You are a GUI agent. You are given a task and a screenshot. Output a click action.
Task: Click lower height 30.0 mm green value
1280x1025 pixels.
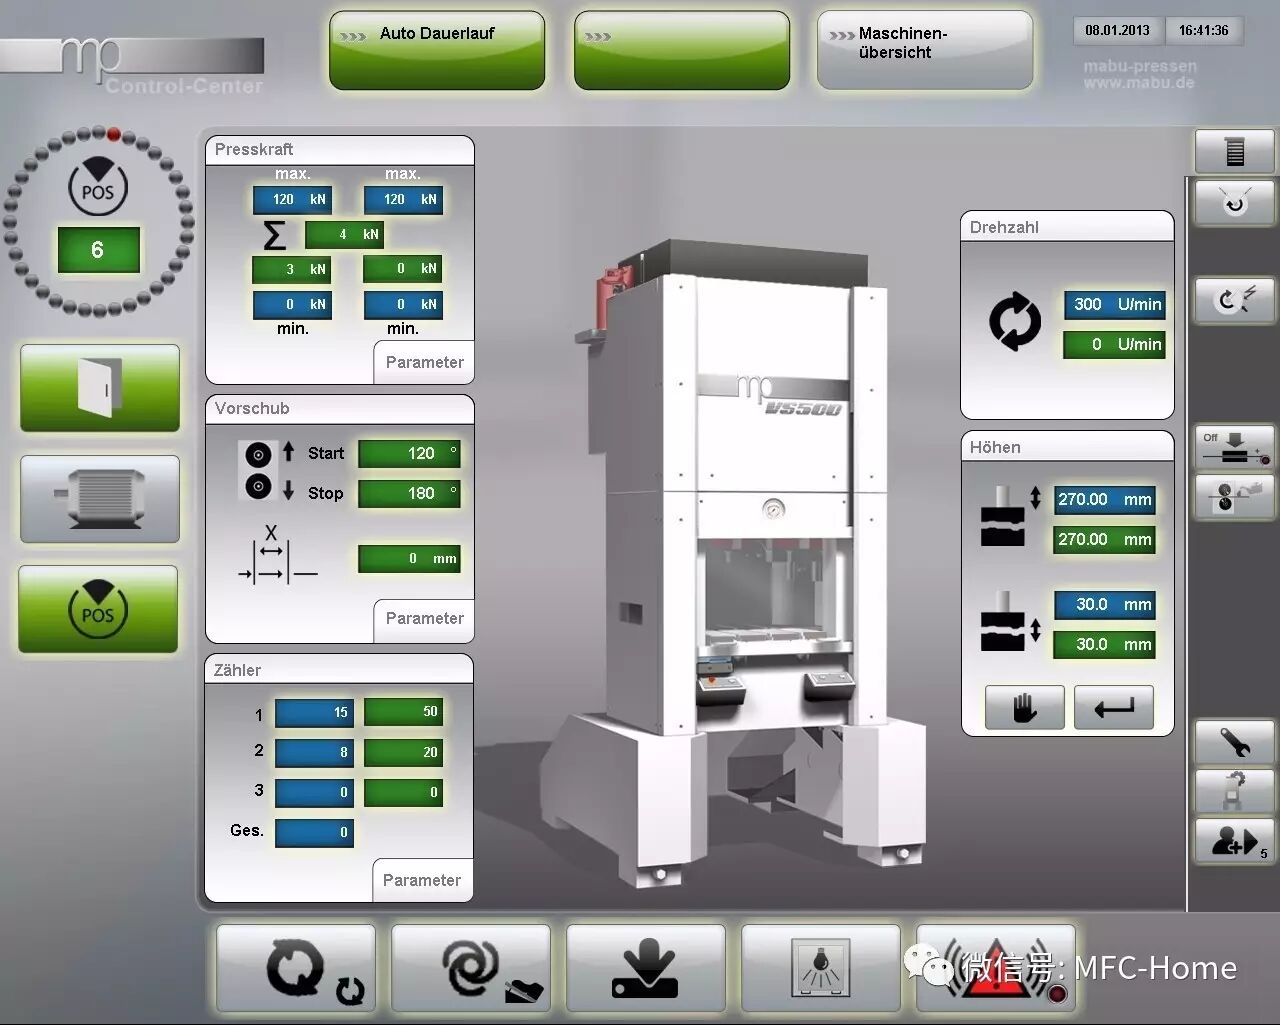[x=1105, y=645]
